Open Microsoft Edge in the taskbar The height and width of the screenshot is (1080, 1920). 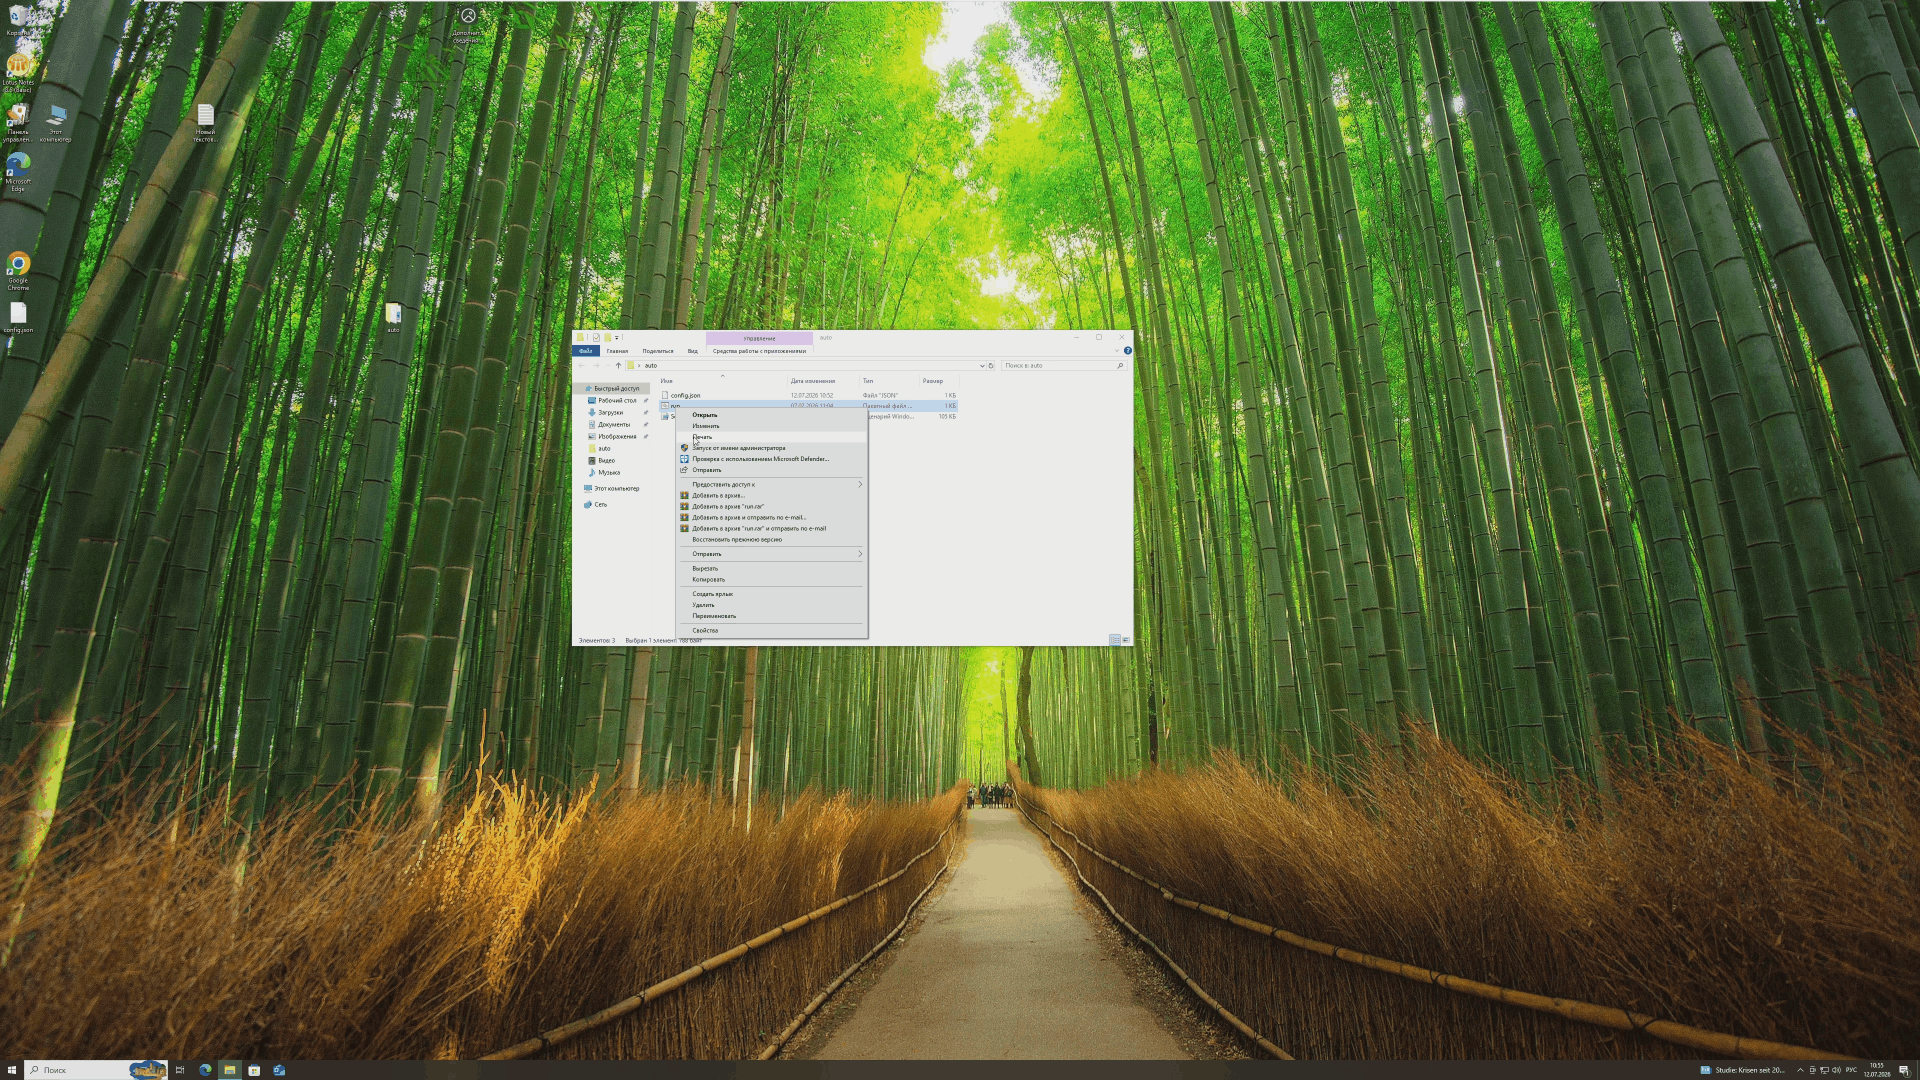coord(205,1070)
